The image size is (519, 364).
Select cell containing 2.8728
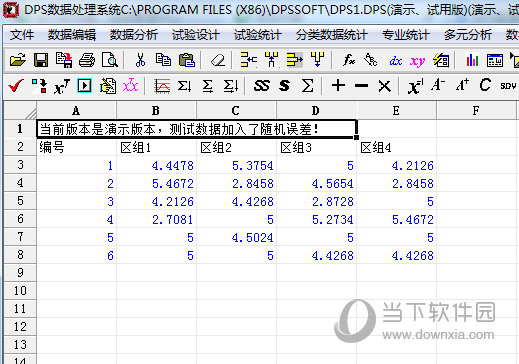coord(316,201)
